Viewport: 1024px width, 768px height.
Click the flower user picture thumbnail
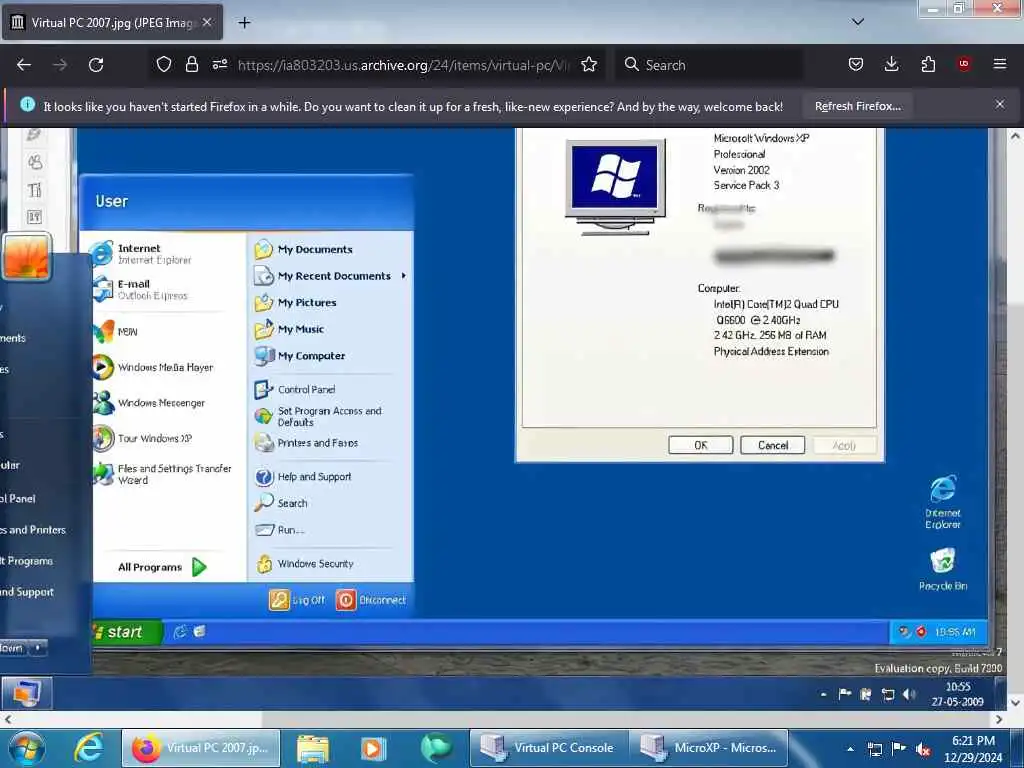(26, 257)
